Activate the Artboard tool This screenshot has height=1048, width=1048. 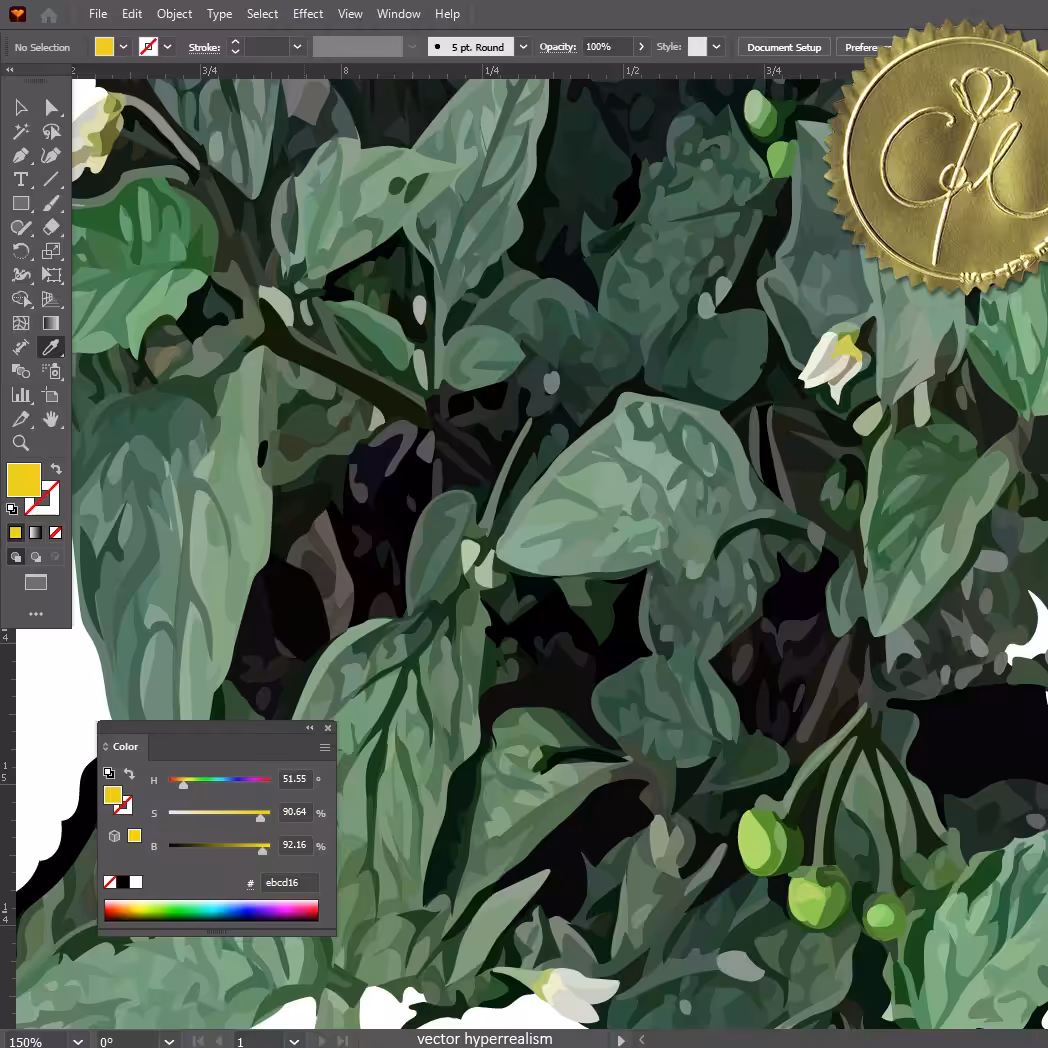tap(51, 396)
